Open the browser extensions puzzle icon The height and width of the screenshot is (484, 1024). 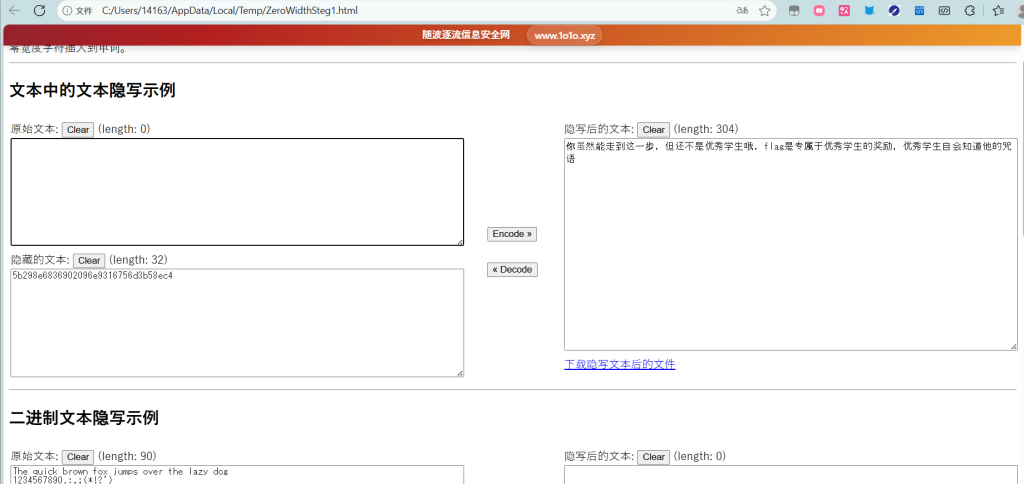[x=970, y=10]
